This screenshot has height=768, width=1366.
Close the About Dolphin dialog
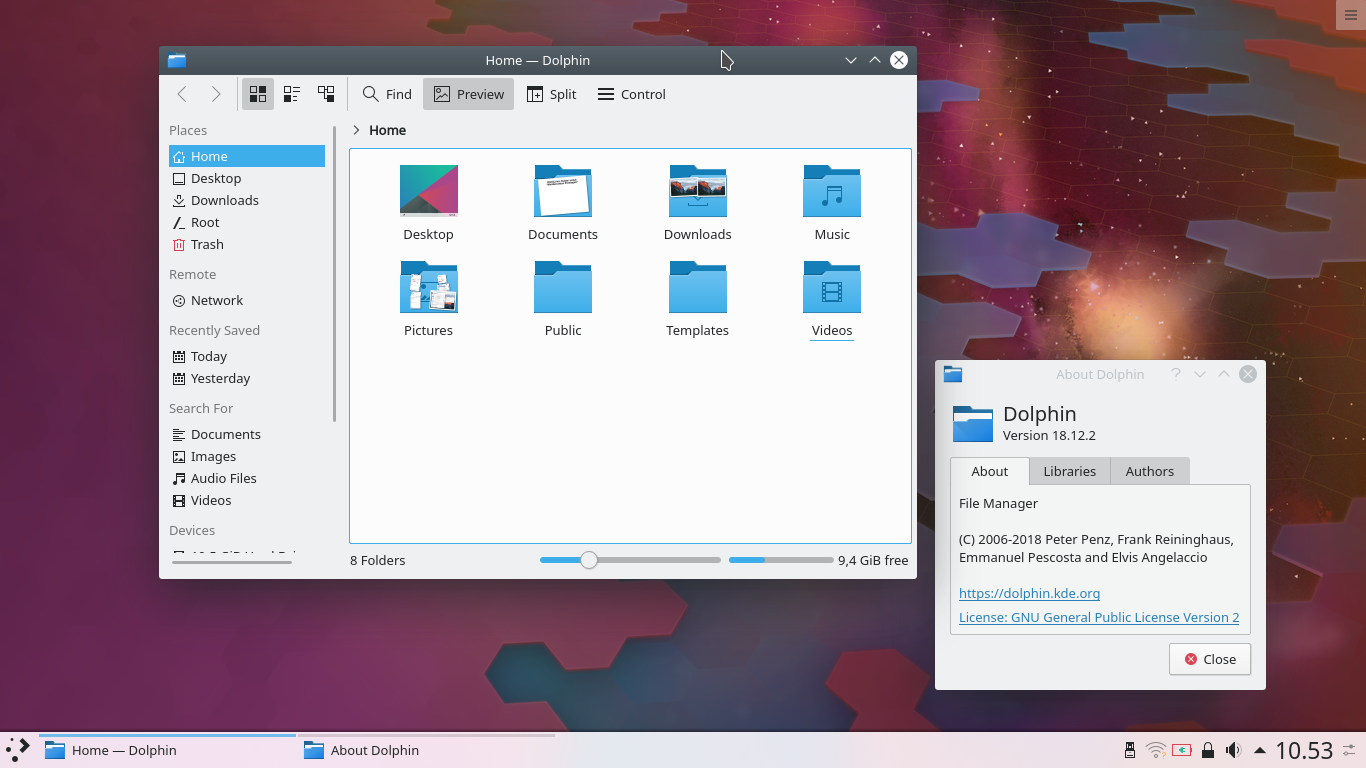coord(1210,659)
